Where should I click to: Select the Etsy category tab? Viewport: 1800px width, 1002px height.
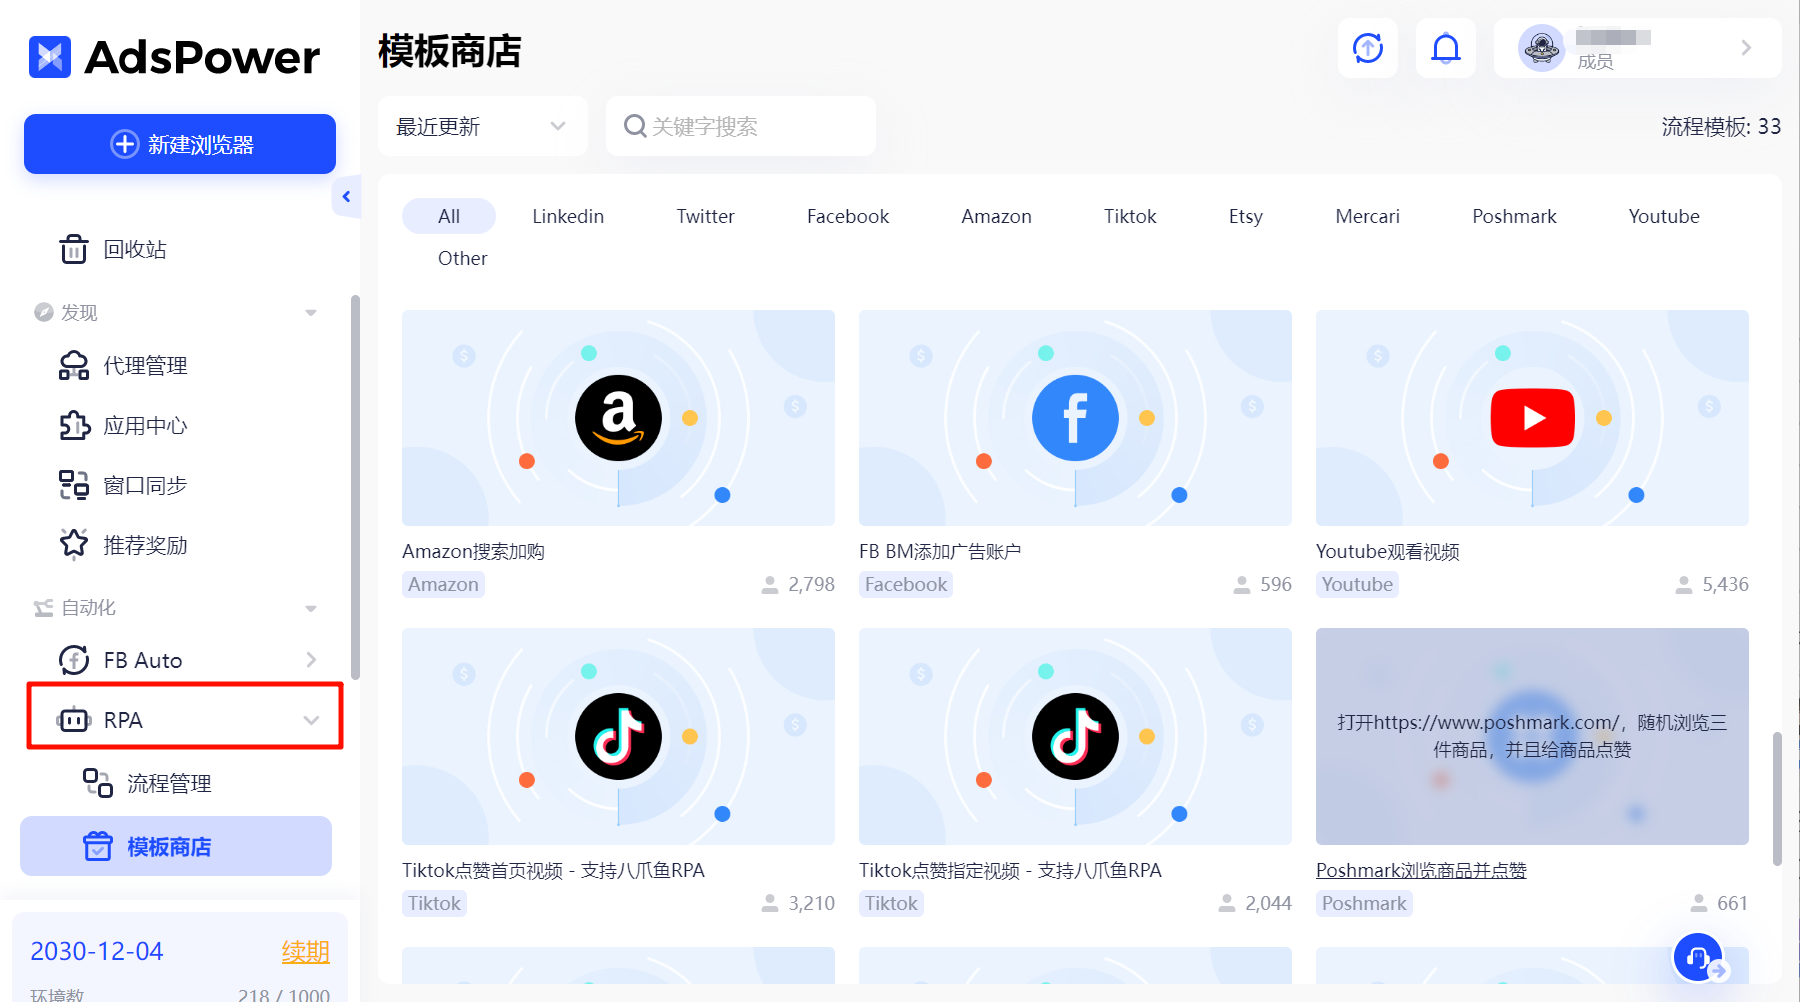pos(1246,216)
